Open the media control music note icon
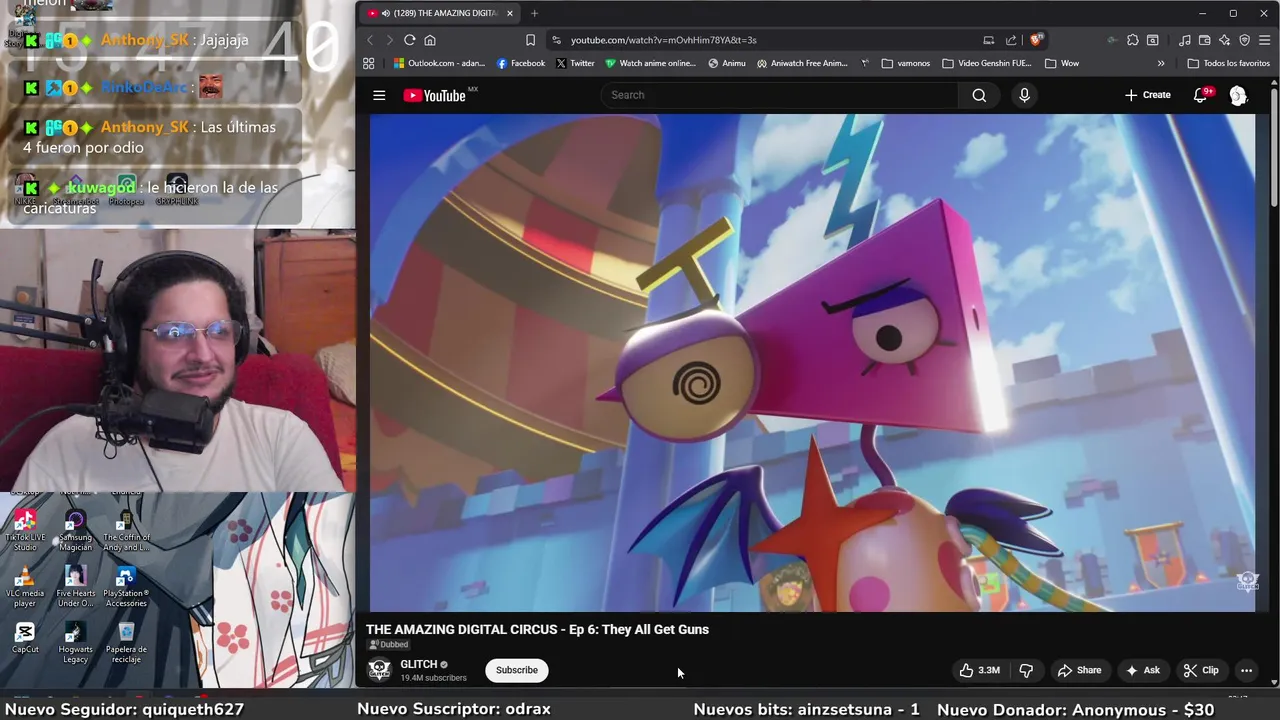Viewport: 1280px width, 720px height. click(x=1185, y=40)
